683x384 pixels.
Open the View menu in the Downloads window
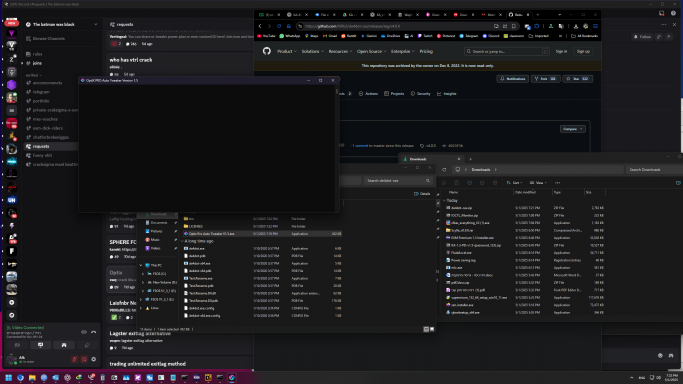pyautogui.click(x=538, y=183)
